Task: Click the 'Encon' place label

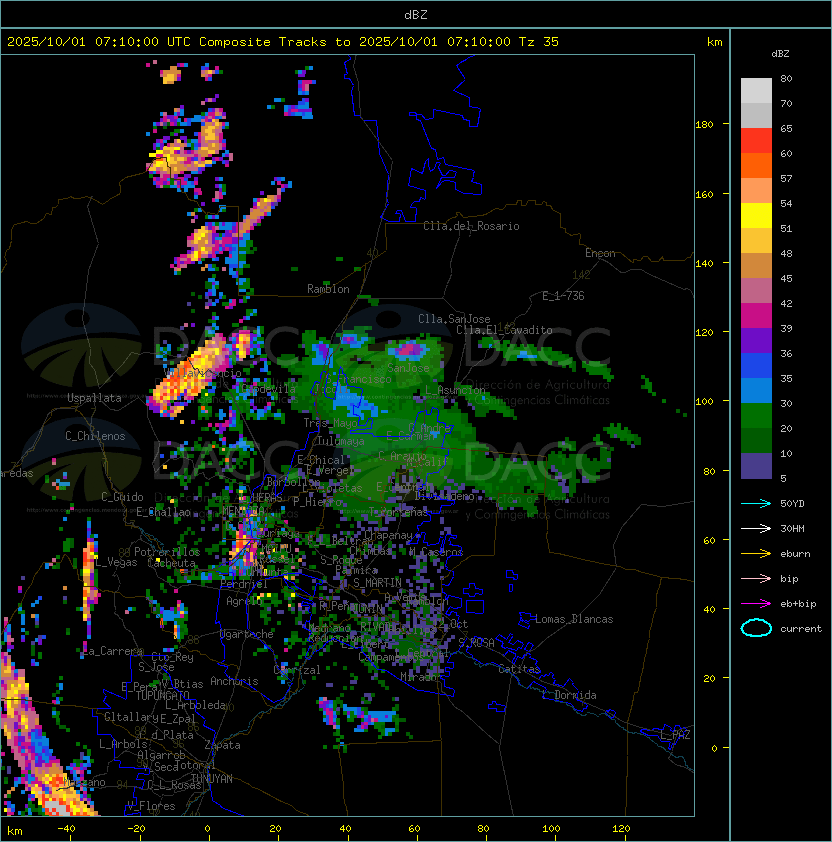Action: pos(600,253)
